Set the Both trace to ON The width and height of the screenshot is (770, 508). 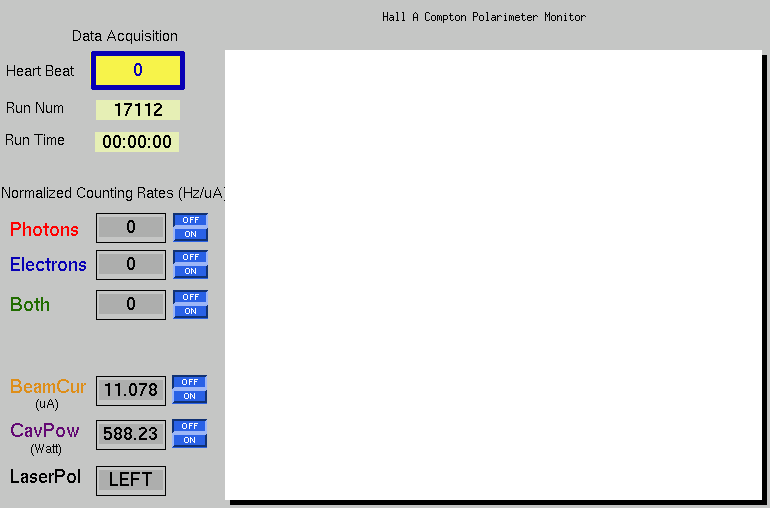pyautogui.click(x=191, y=311)
